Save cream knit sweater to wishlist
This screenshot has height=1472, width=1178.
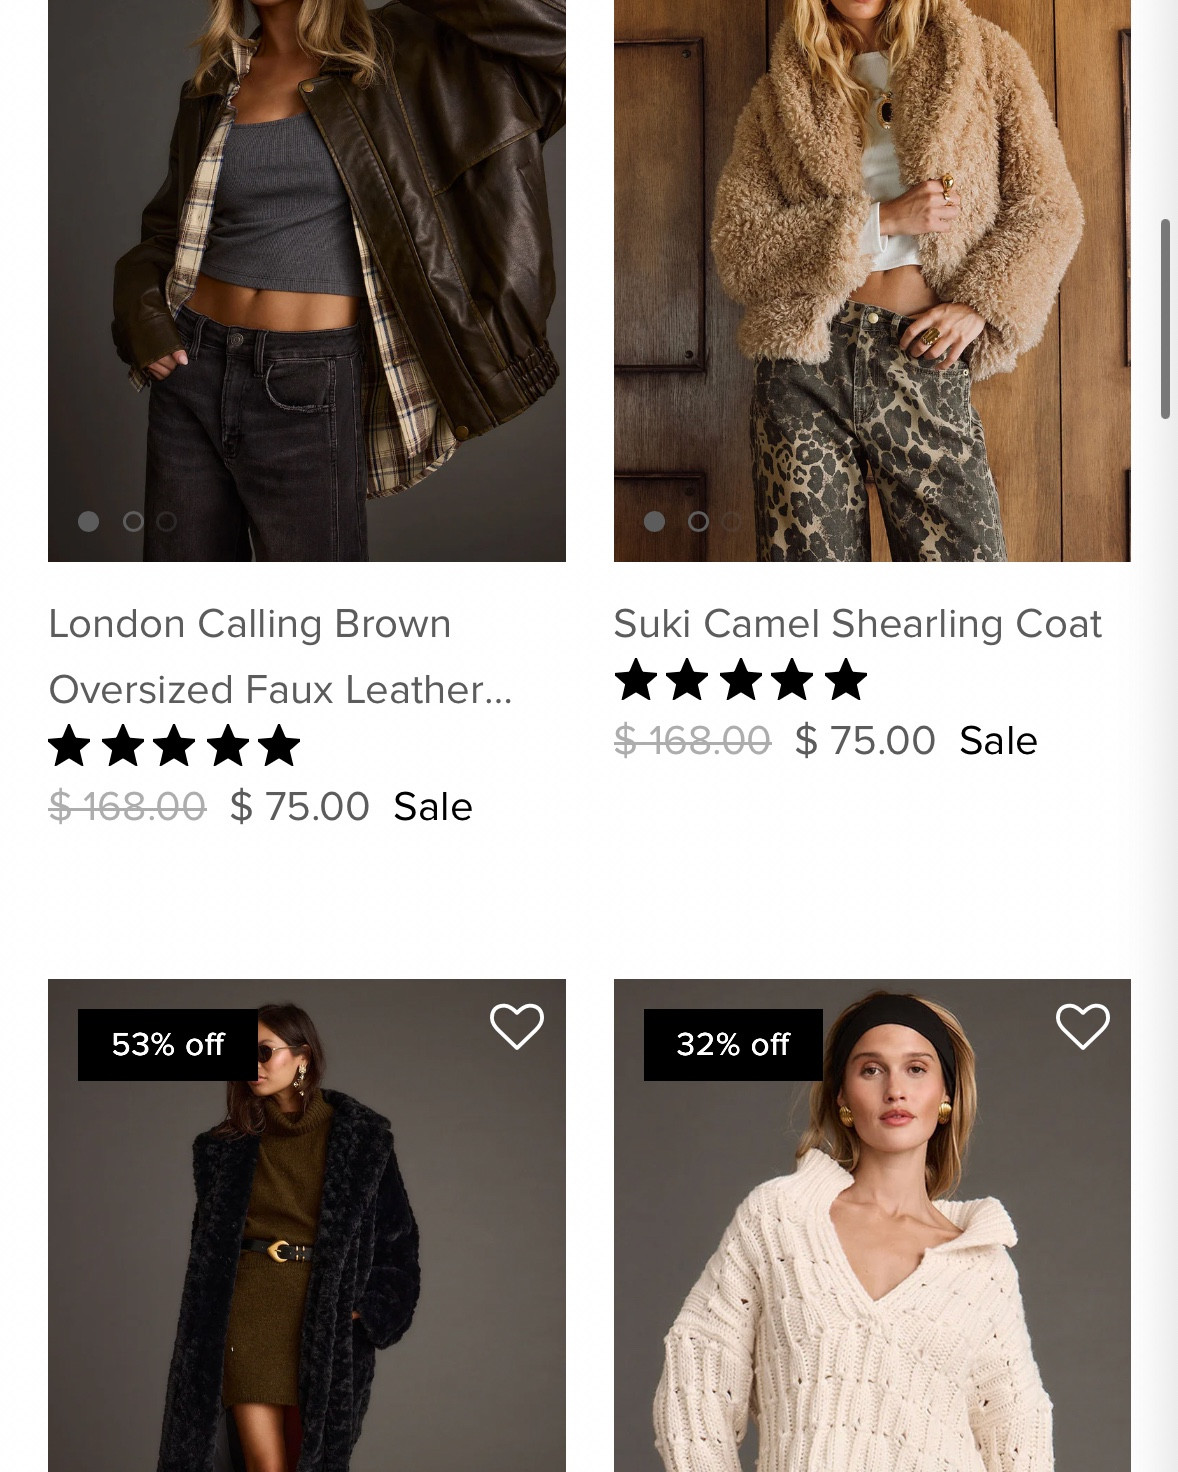tap(1083, 1026)
